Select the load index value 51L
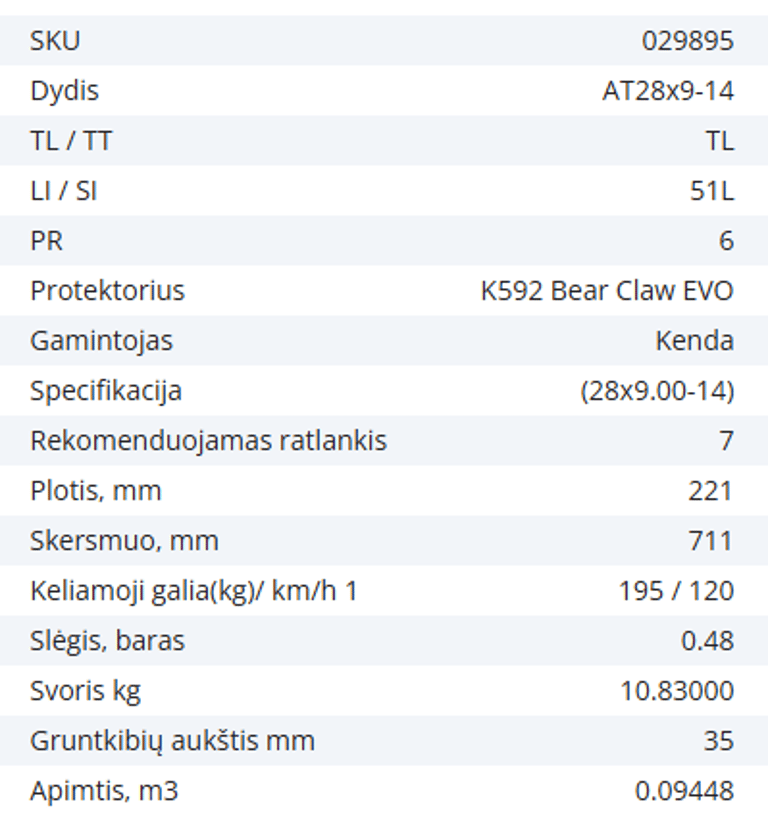Viewport: 768px width, 831px height. pos(711,191)
